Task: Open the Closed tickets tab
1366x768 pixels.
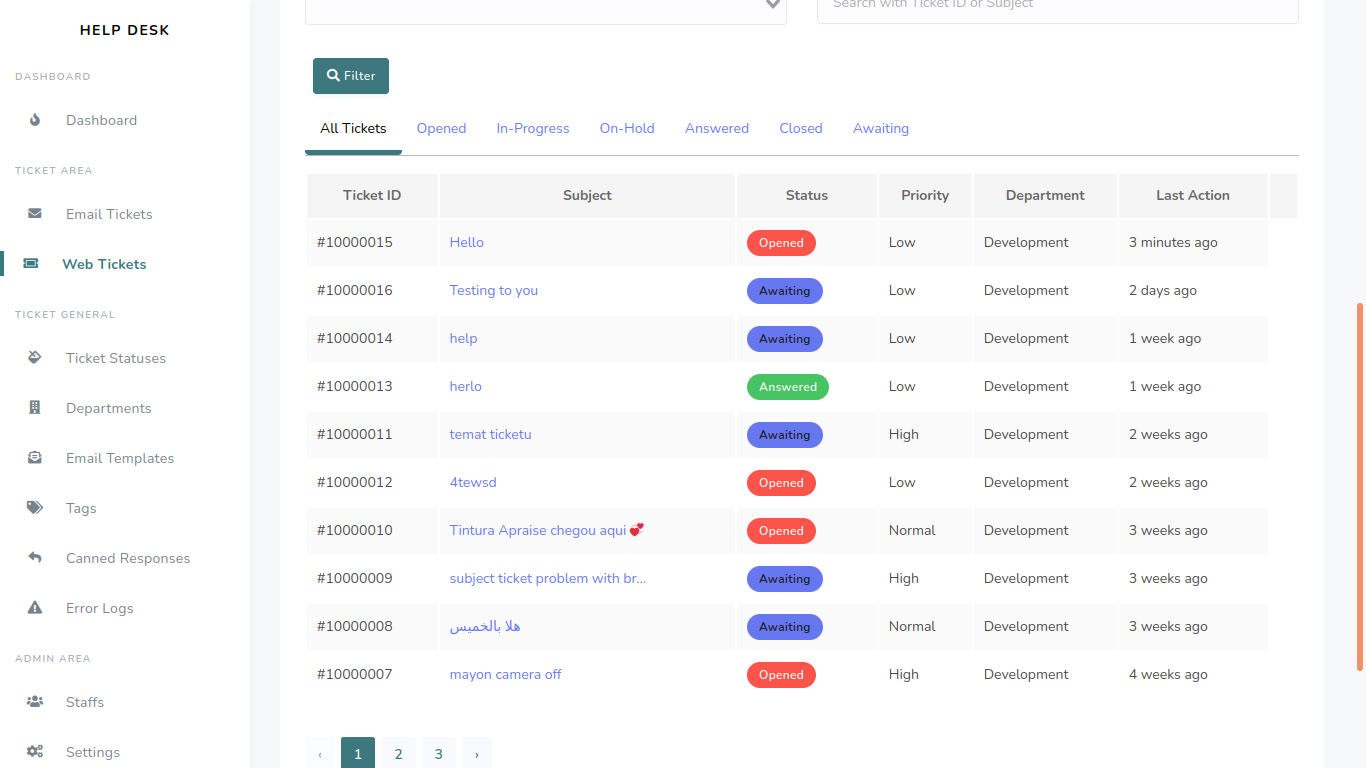Action: click(800, 128)
